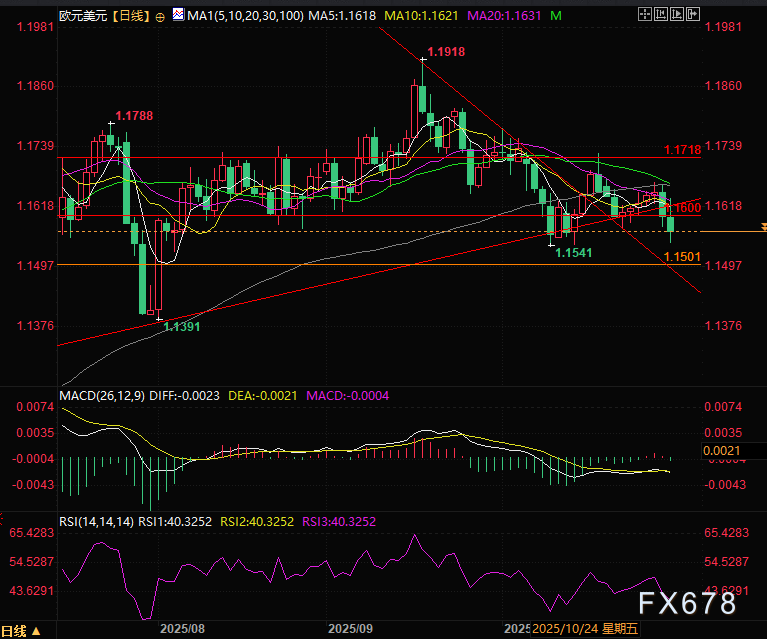Click the green M icon after MA20

556,16
